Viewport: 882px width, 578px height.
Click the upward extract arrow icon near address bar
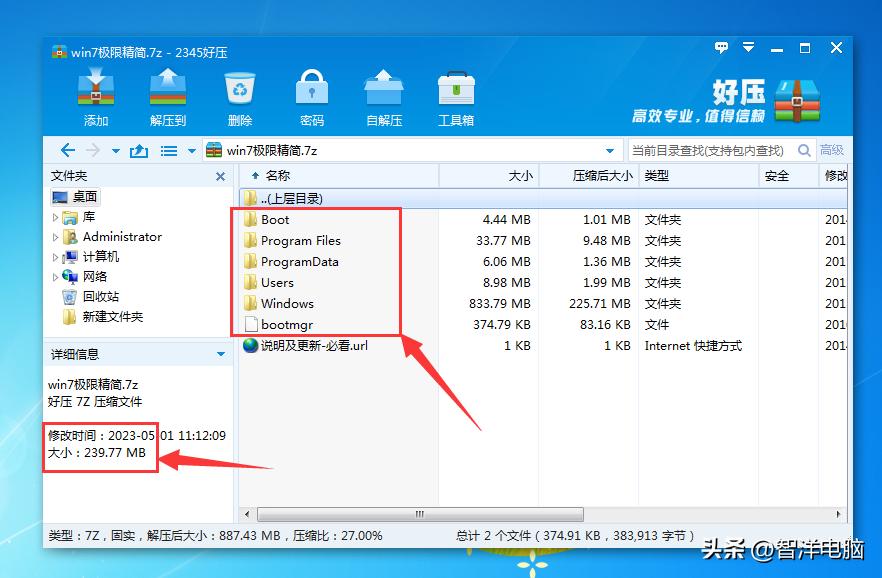point(139,150)
